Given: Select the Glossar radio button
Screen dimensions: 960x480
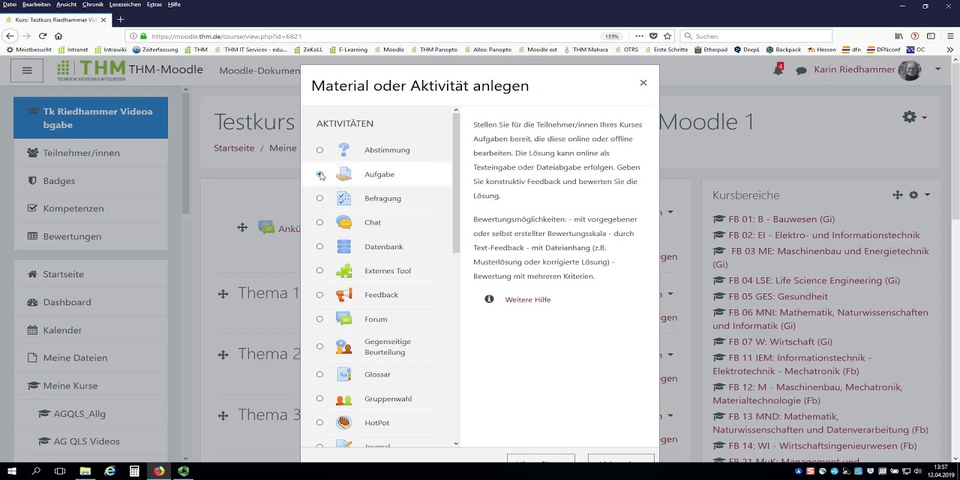Looking at the screenshot, I should (320, 374).
